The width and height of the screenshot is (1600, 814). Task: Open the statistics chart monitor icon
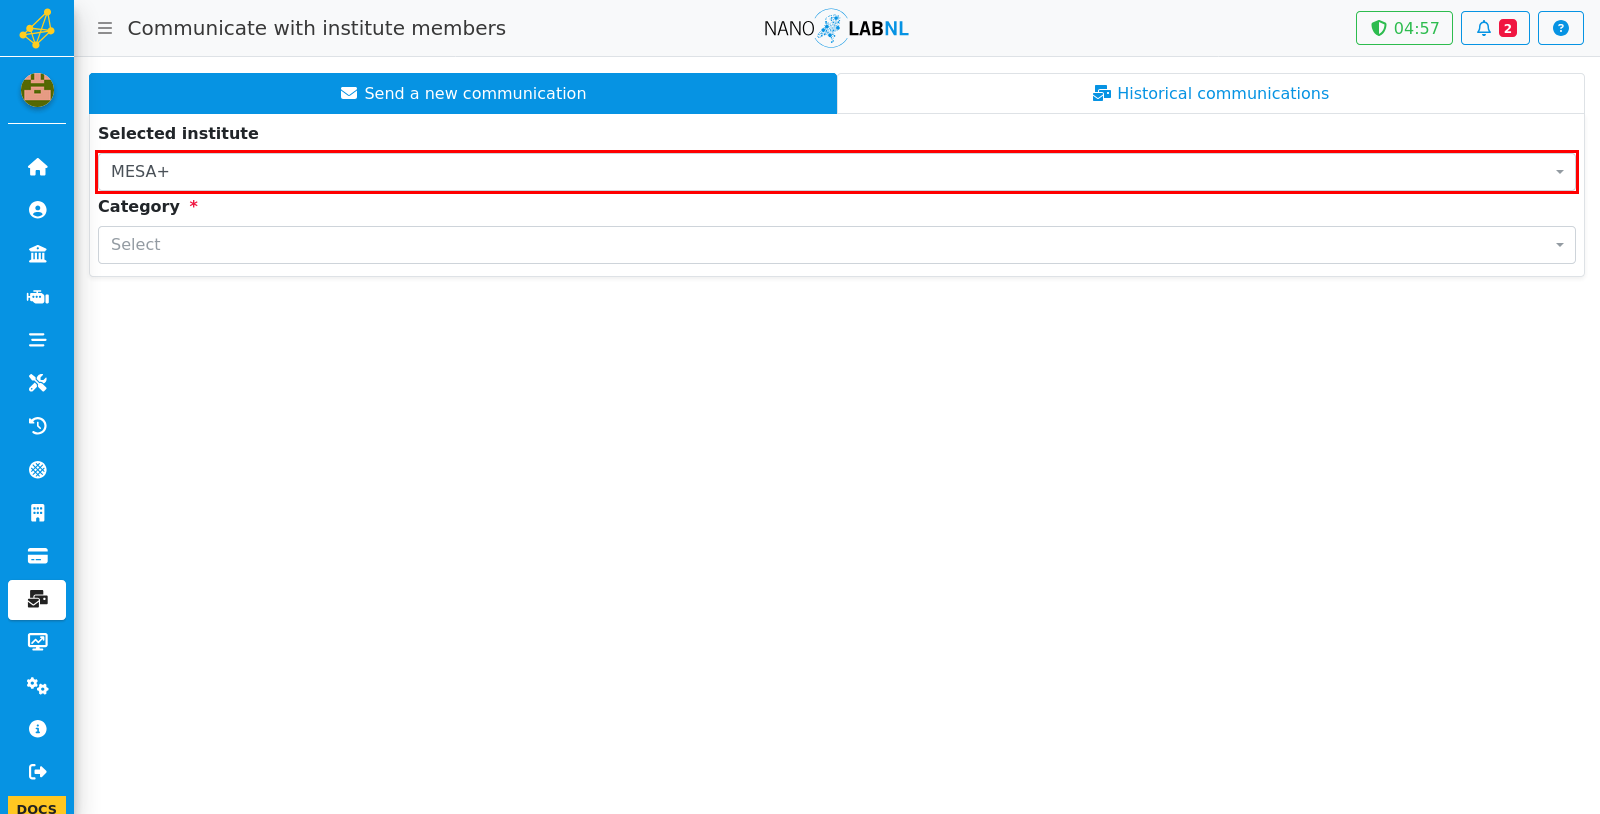(x=37, y=642)
